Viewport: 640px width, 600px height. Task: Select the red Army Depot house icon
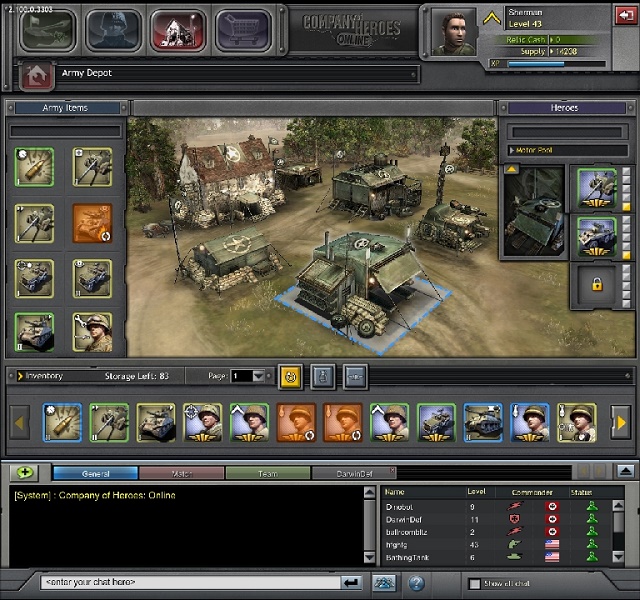[178, 31]
